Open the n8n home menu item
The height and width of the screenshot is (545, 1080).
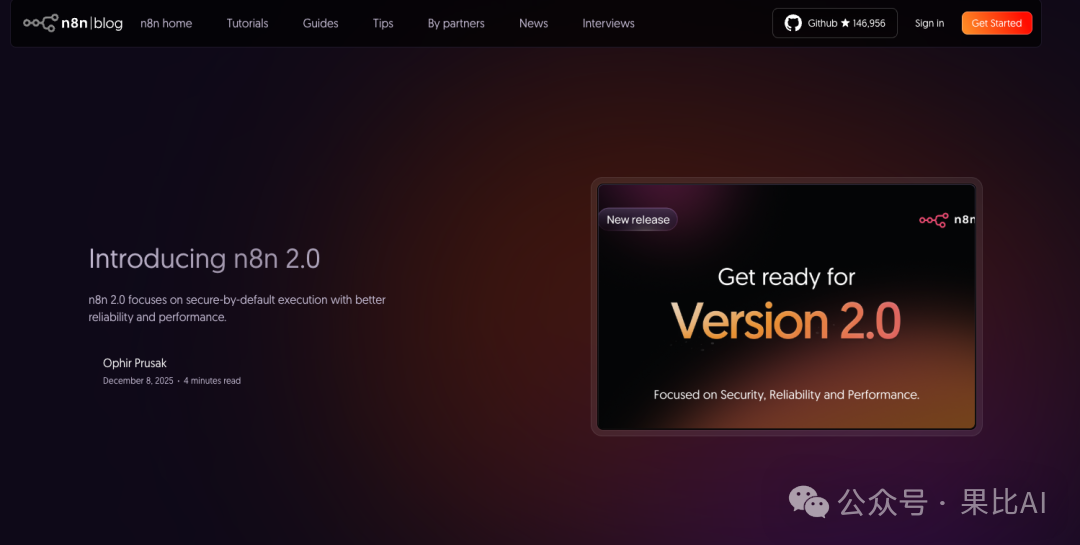click(166, 23)
